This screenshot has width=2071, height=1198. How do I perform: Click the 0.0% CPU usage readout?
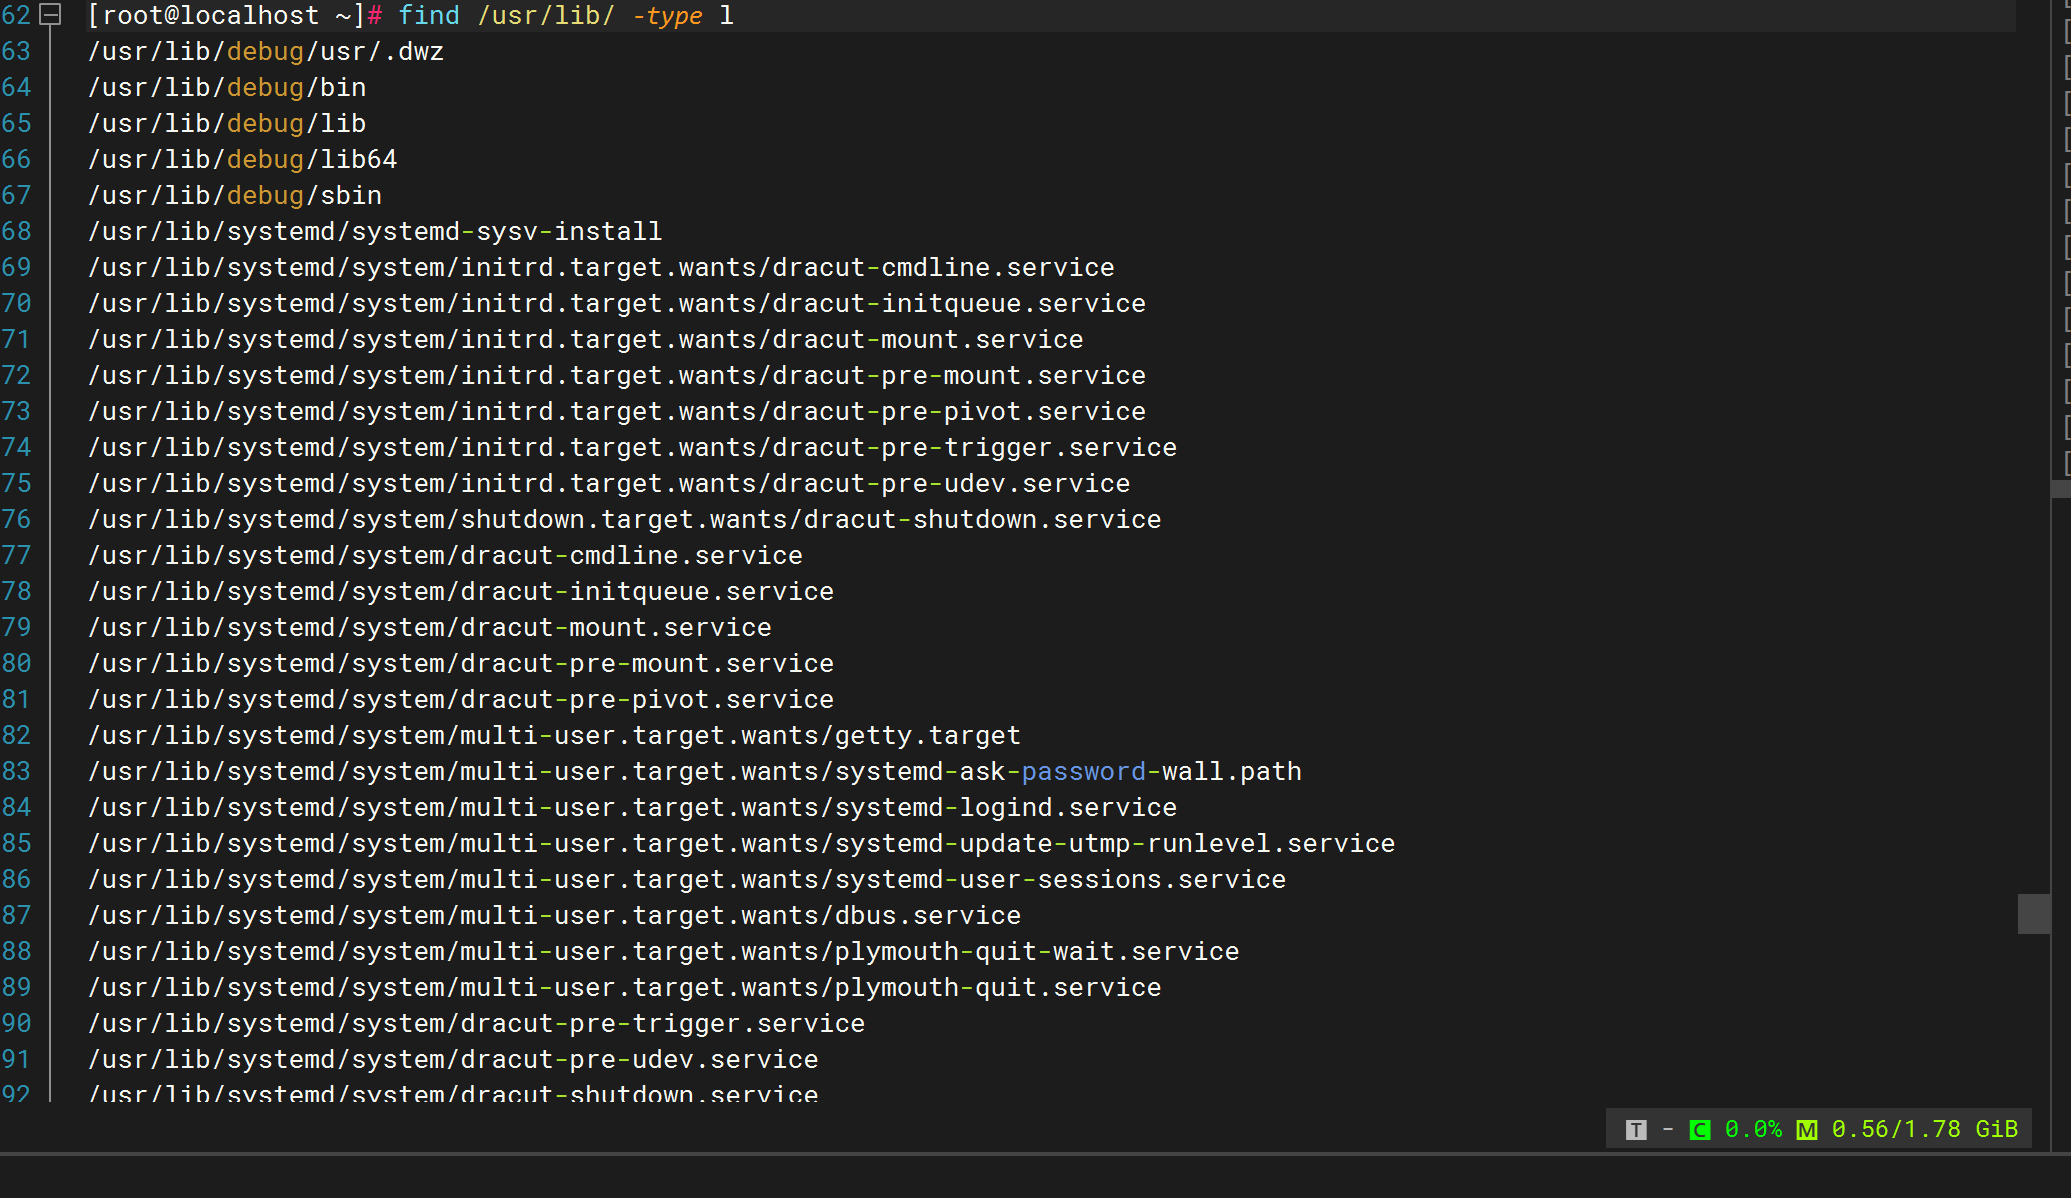1753,1129
